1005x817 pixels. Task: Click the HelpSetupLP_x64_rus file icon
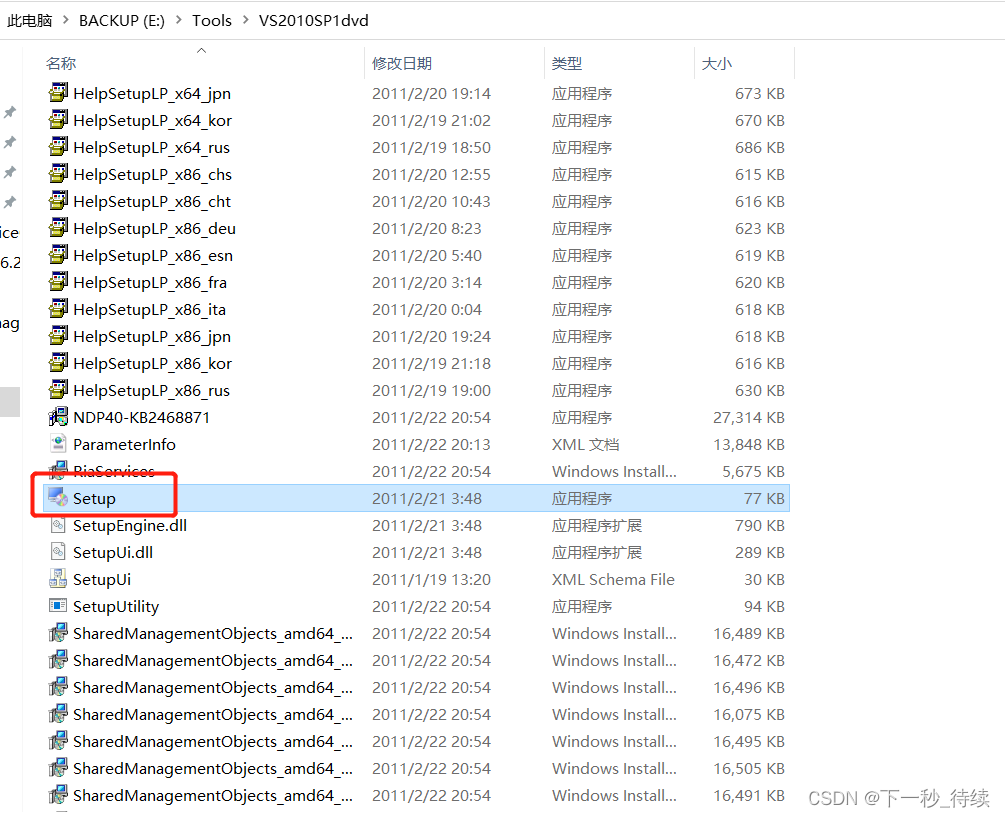pyautogui.click(x=58, y=147)
